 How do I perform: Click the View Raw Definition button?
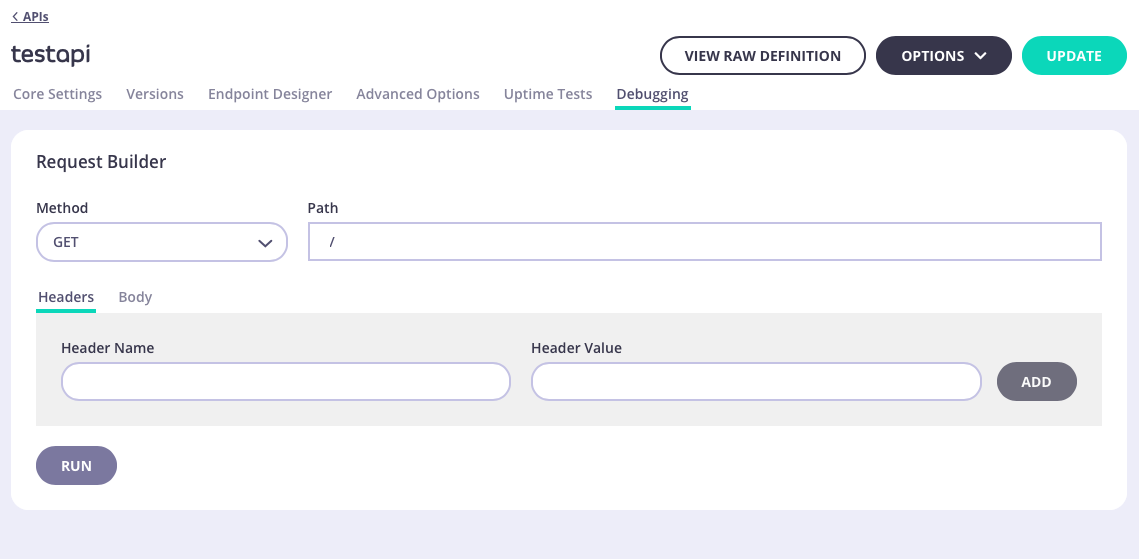click(x=762, y=56)
